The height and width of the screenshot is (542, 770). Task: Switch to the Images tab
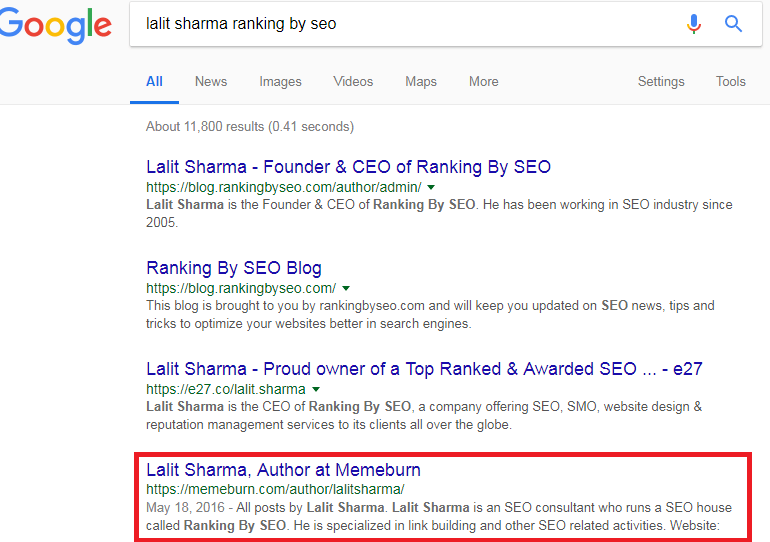[x=280, y=81]
